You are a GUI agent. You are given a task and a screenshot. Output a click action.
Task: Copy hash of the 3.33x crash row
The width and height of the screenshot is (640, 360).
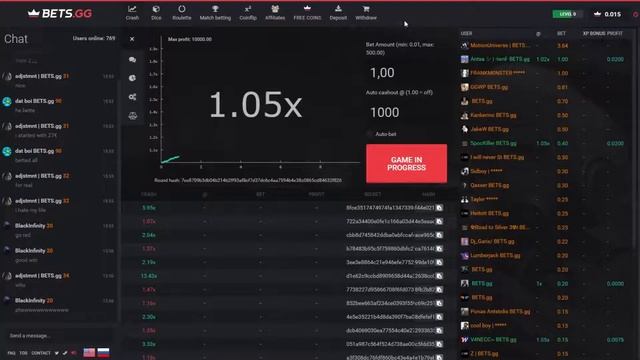click(x=439, y=344)
